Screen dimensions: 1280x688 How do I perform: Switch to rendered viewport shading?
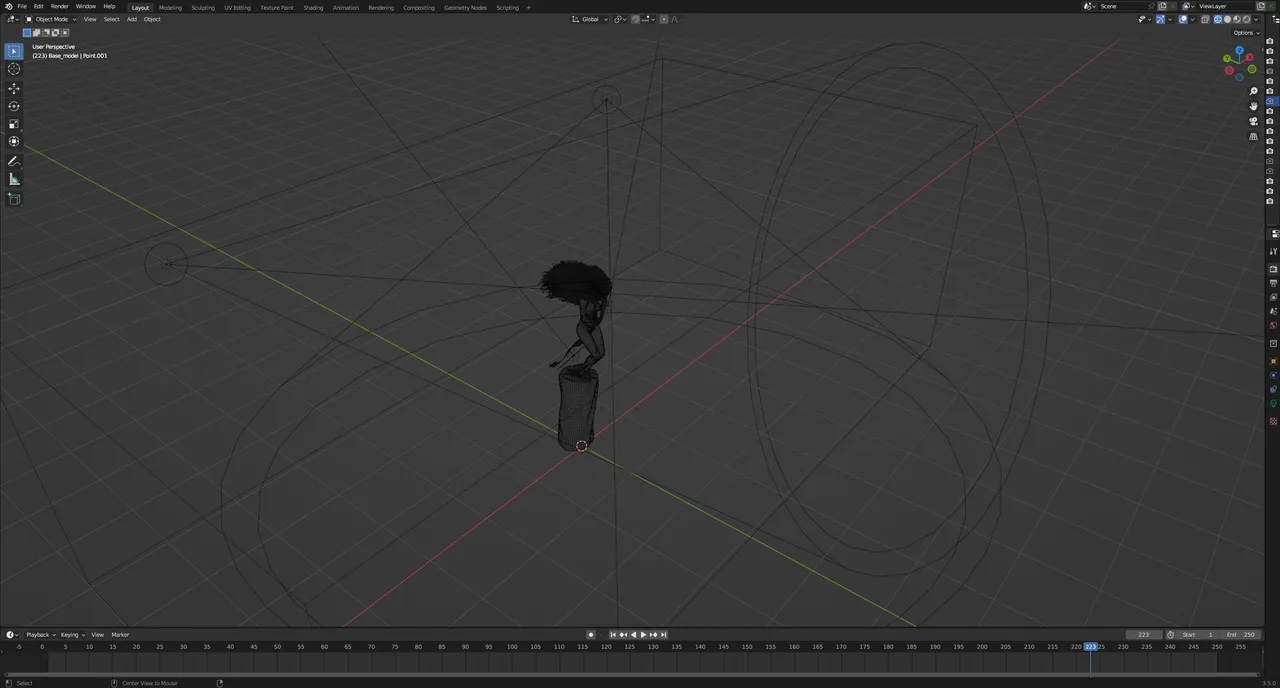1246,19
